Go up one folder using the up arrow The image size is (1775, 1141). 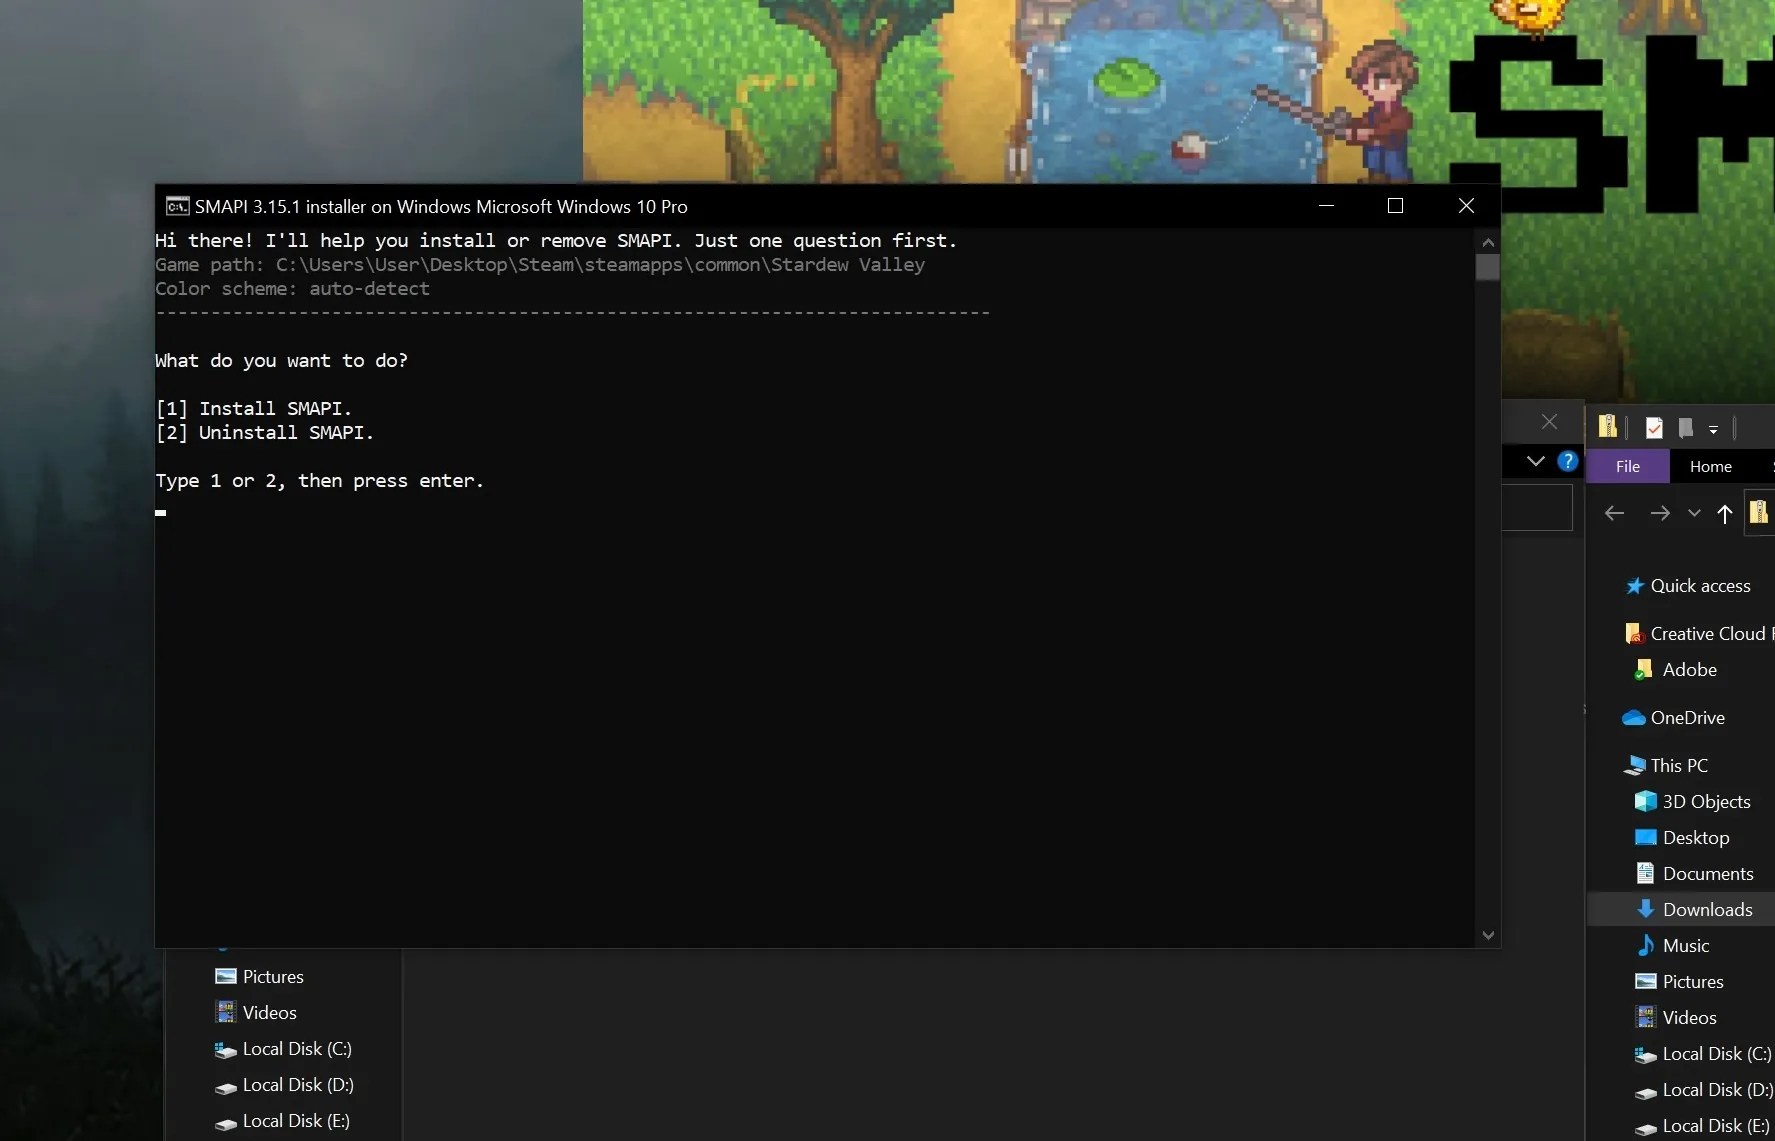click(x=1724, y=513)
